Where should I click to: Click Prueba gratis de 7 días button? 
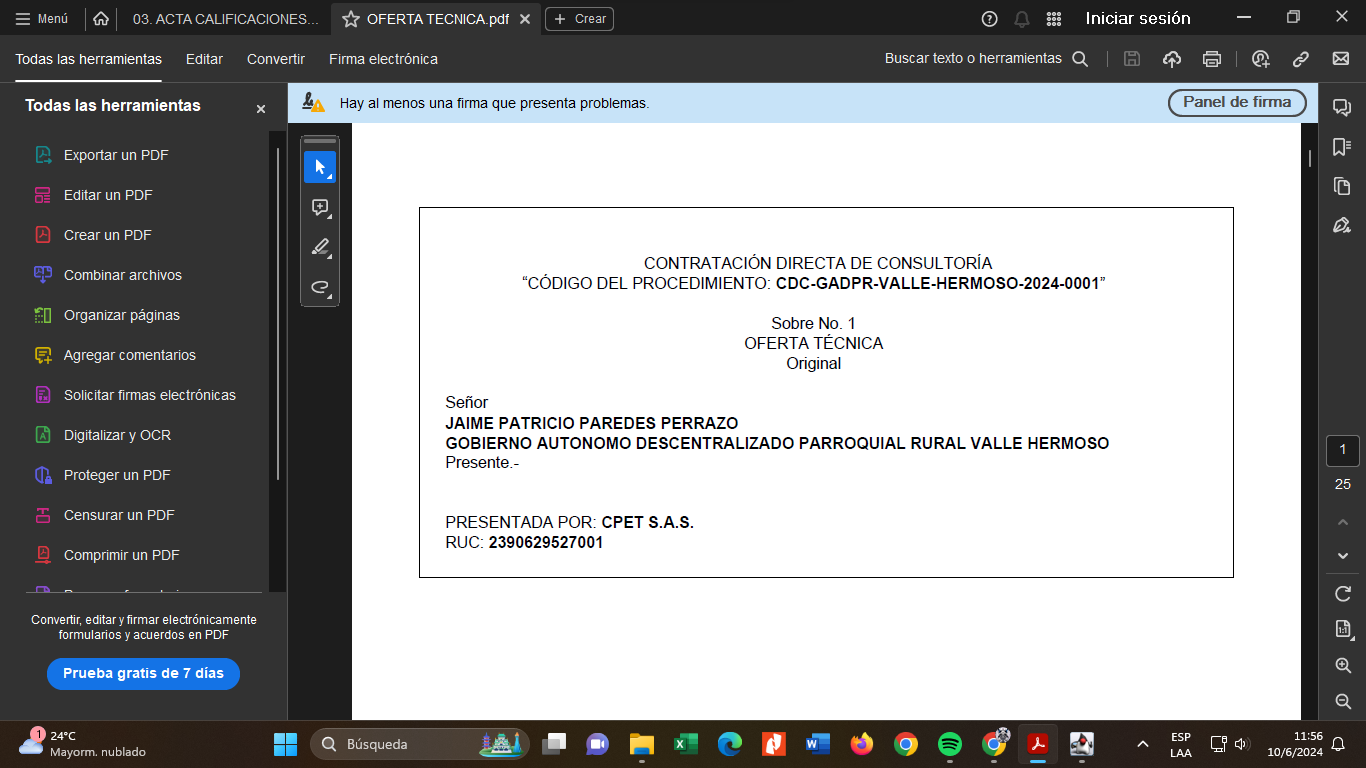[143, 674]
